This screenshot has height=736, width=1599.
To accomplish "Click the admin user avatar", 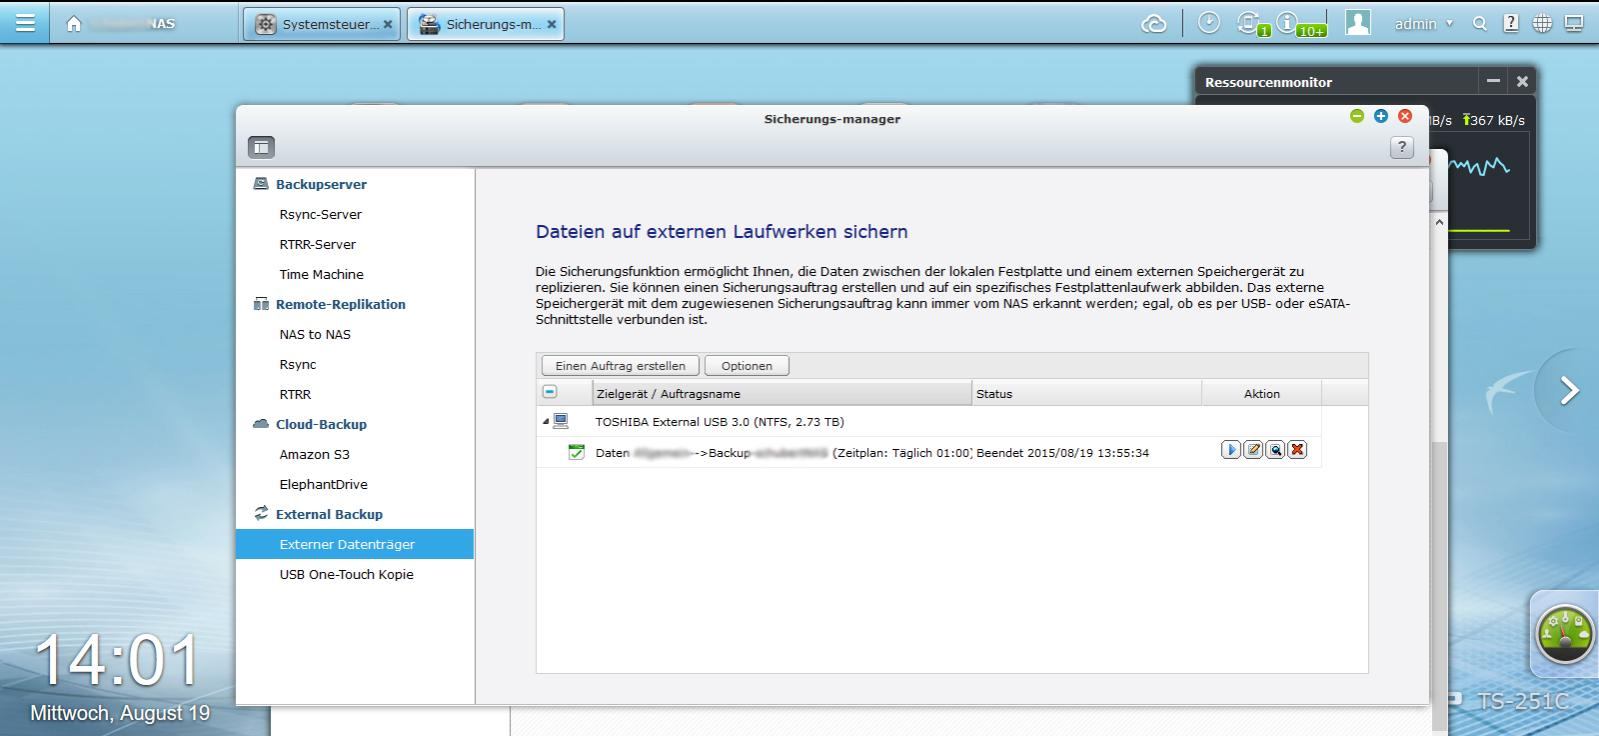I will pyautogui.click(x=1357, y=23).
